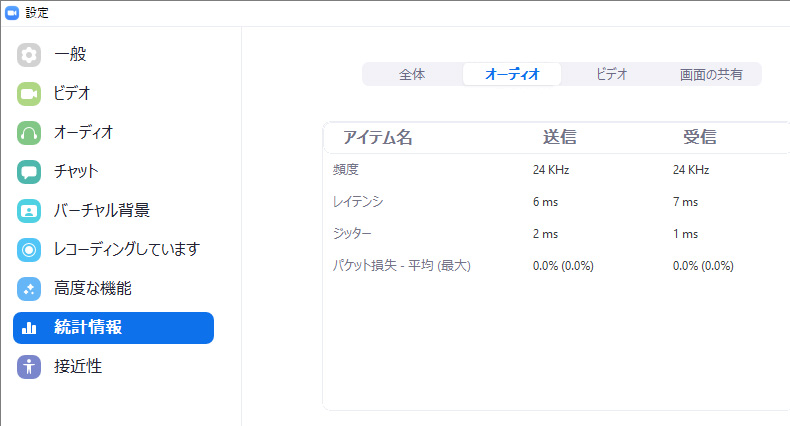This screenshot has width=790, height=426.
Task: Open the 画面の共有 statistics tab
Action: (711, 75)
